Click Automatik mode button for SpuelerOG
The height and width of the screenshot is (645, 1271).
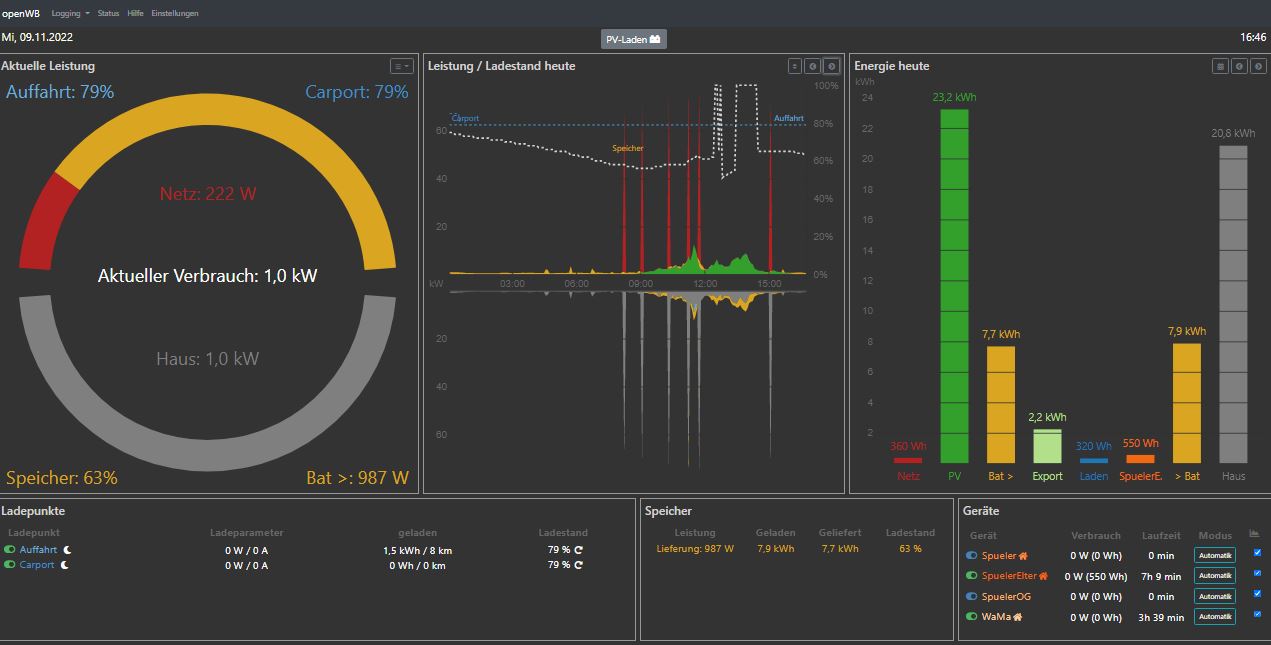[1214, 596]
